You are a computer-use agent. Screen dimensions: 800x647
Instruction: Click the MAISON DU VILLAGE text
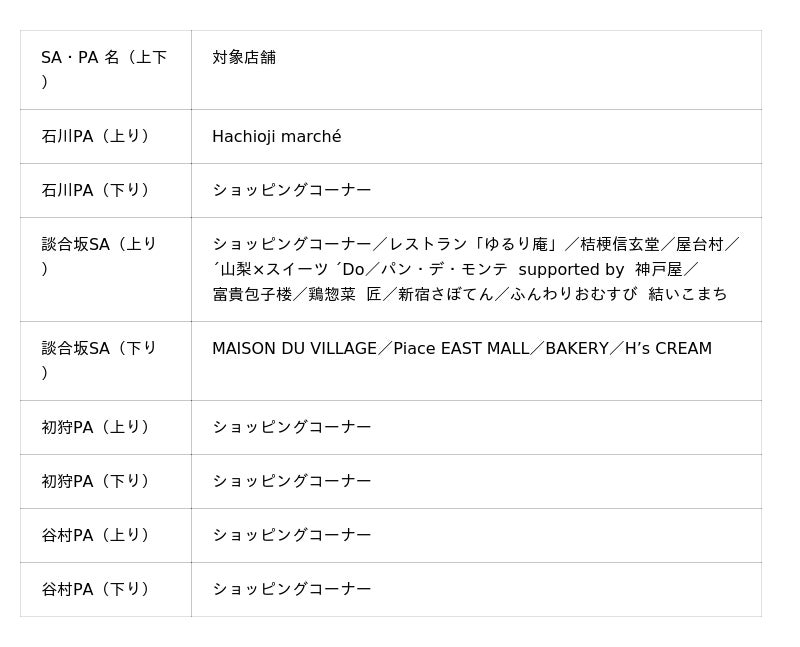294,349
